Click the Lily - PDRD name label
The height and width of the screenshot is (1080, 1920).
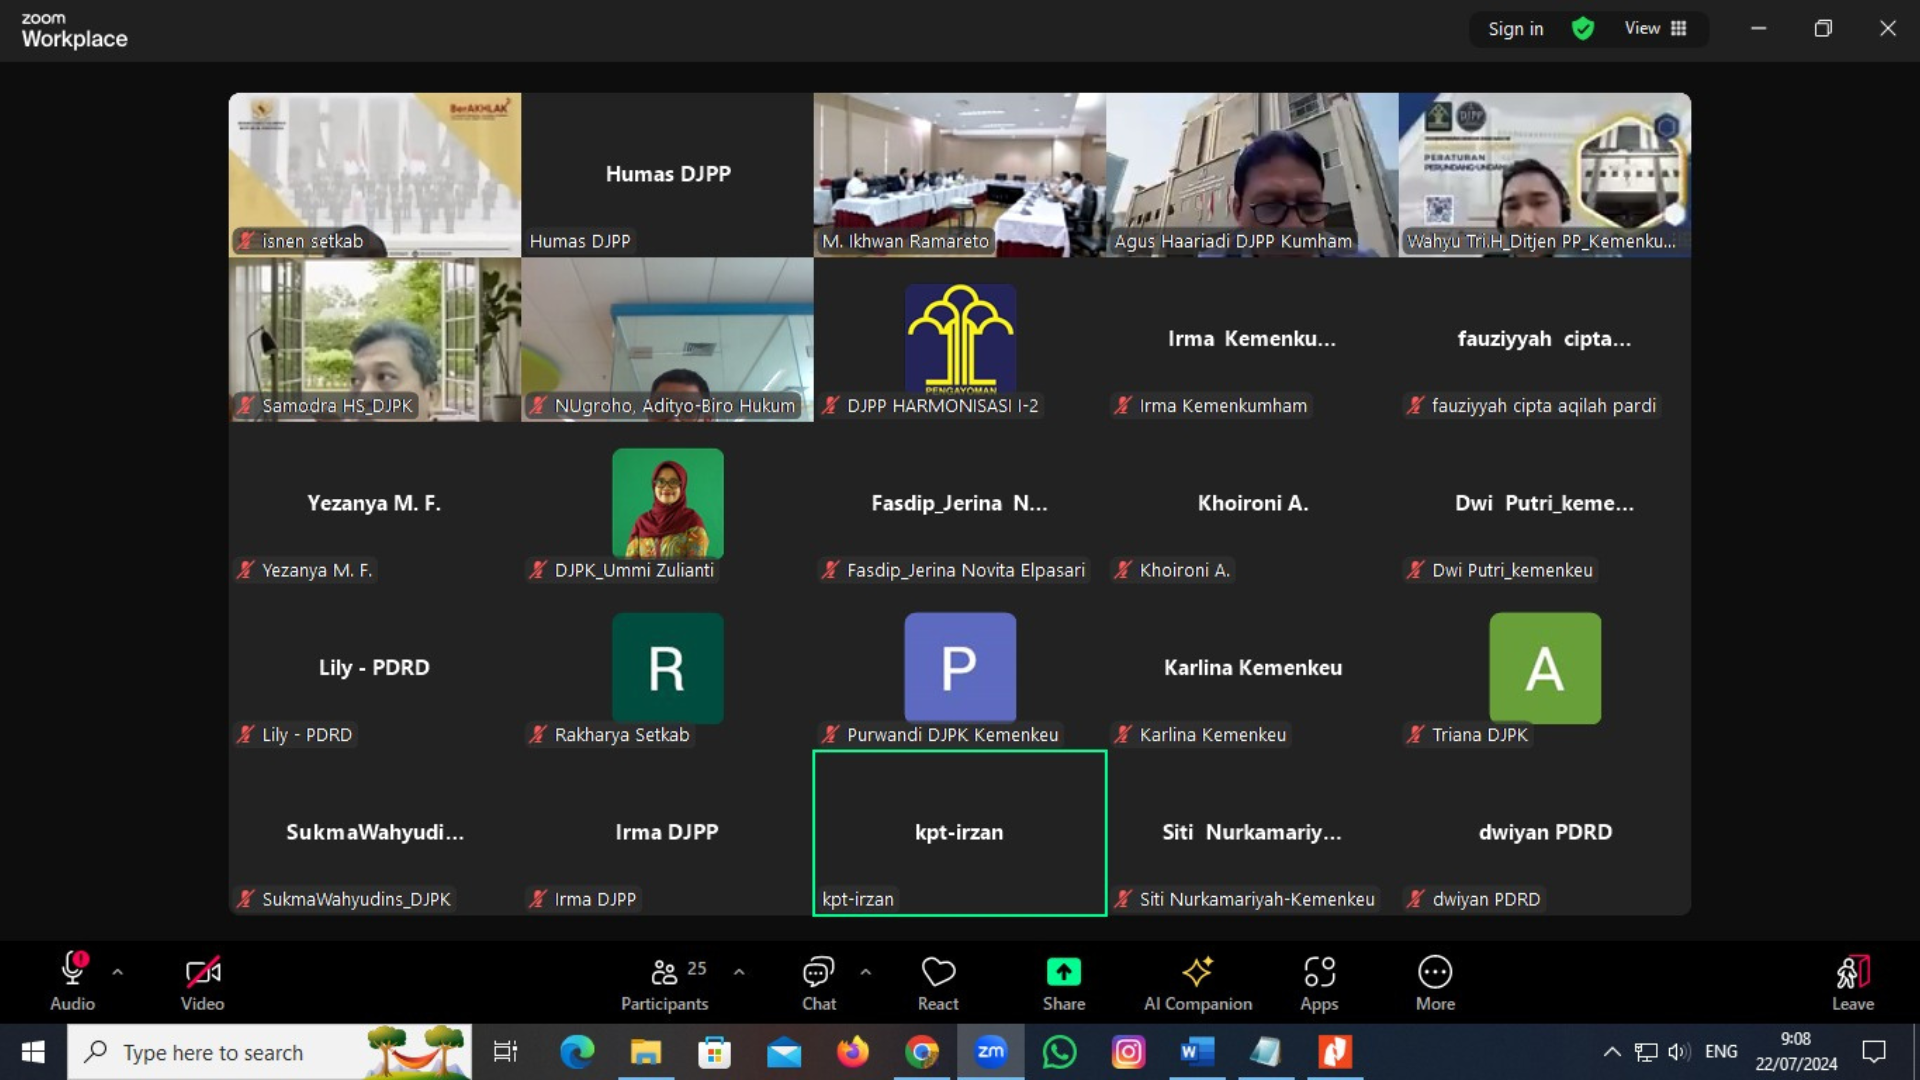tap(307, 734)
